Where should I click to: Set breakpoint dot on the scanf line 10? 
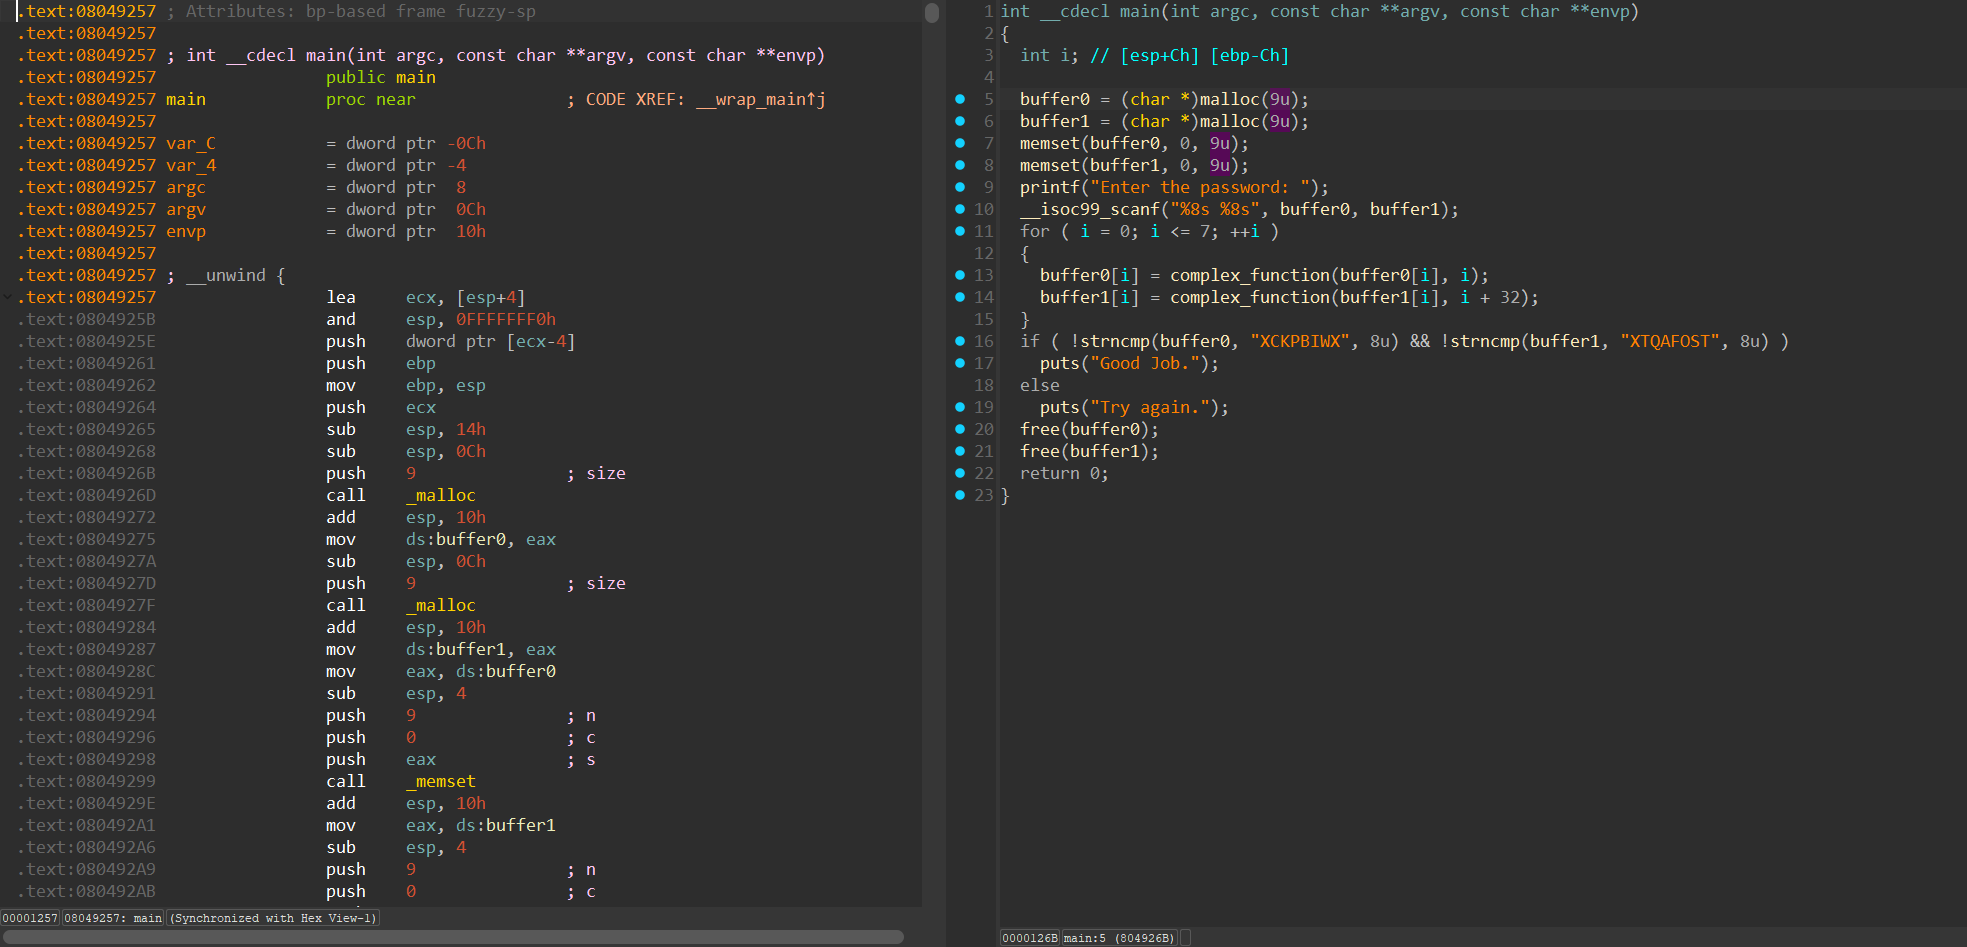click(x=960, y=209)
